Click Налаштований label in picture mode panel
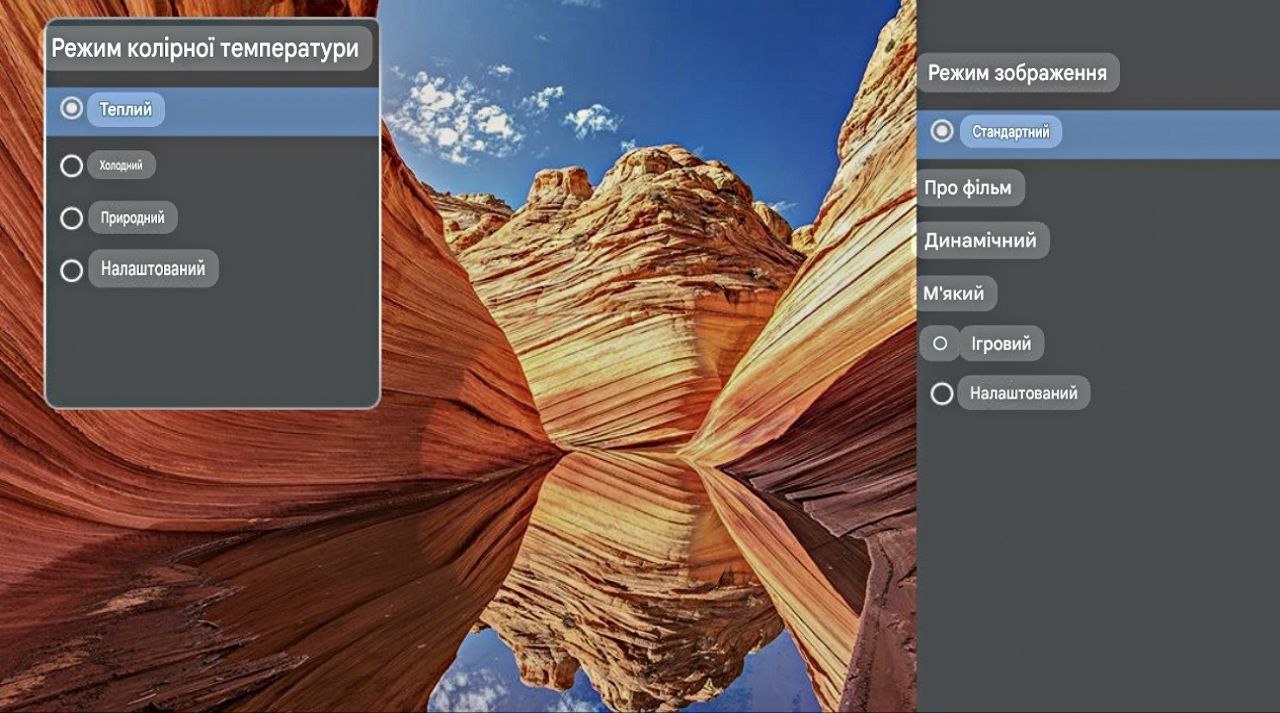Screen dimensions: 1280x713 coord(1024,393)
